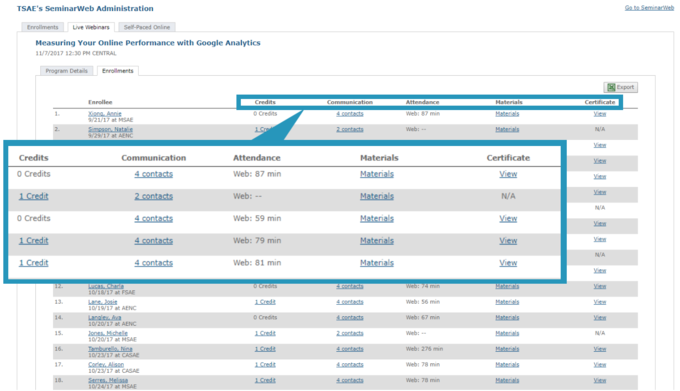Click attendance value 'Web: 56 min'
680x391 pixels.
423,302
